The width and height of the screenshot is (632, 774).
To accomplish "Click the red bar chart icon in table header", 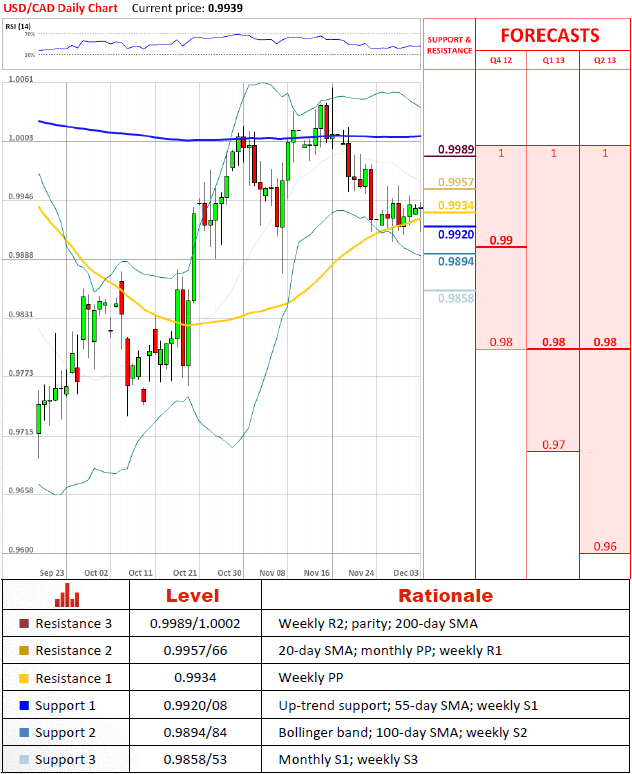I will tap(67, 596).
